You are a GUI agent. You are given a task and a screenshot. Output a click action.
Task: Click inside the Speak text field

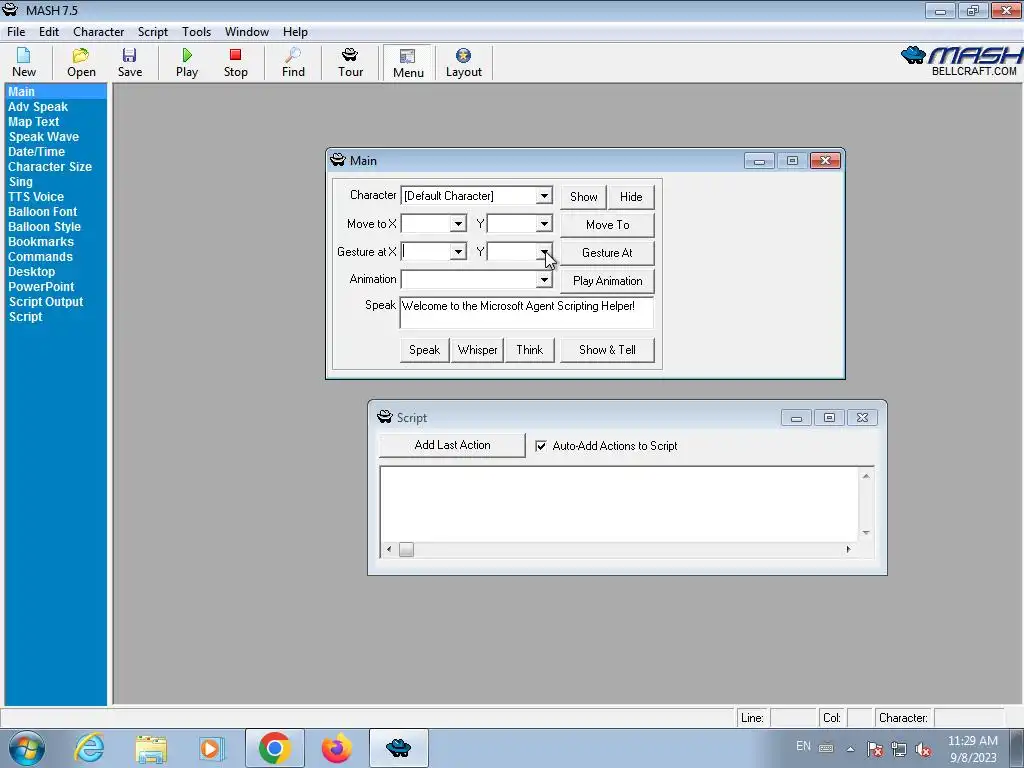point(526,313)
